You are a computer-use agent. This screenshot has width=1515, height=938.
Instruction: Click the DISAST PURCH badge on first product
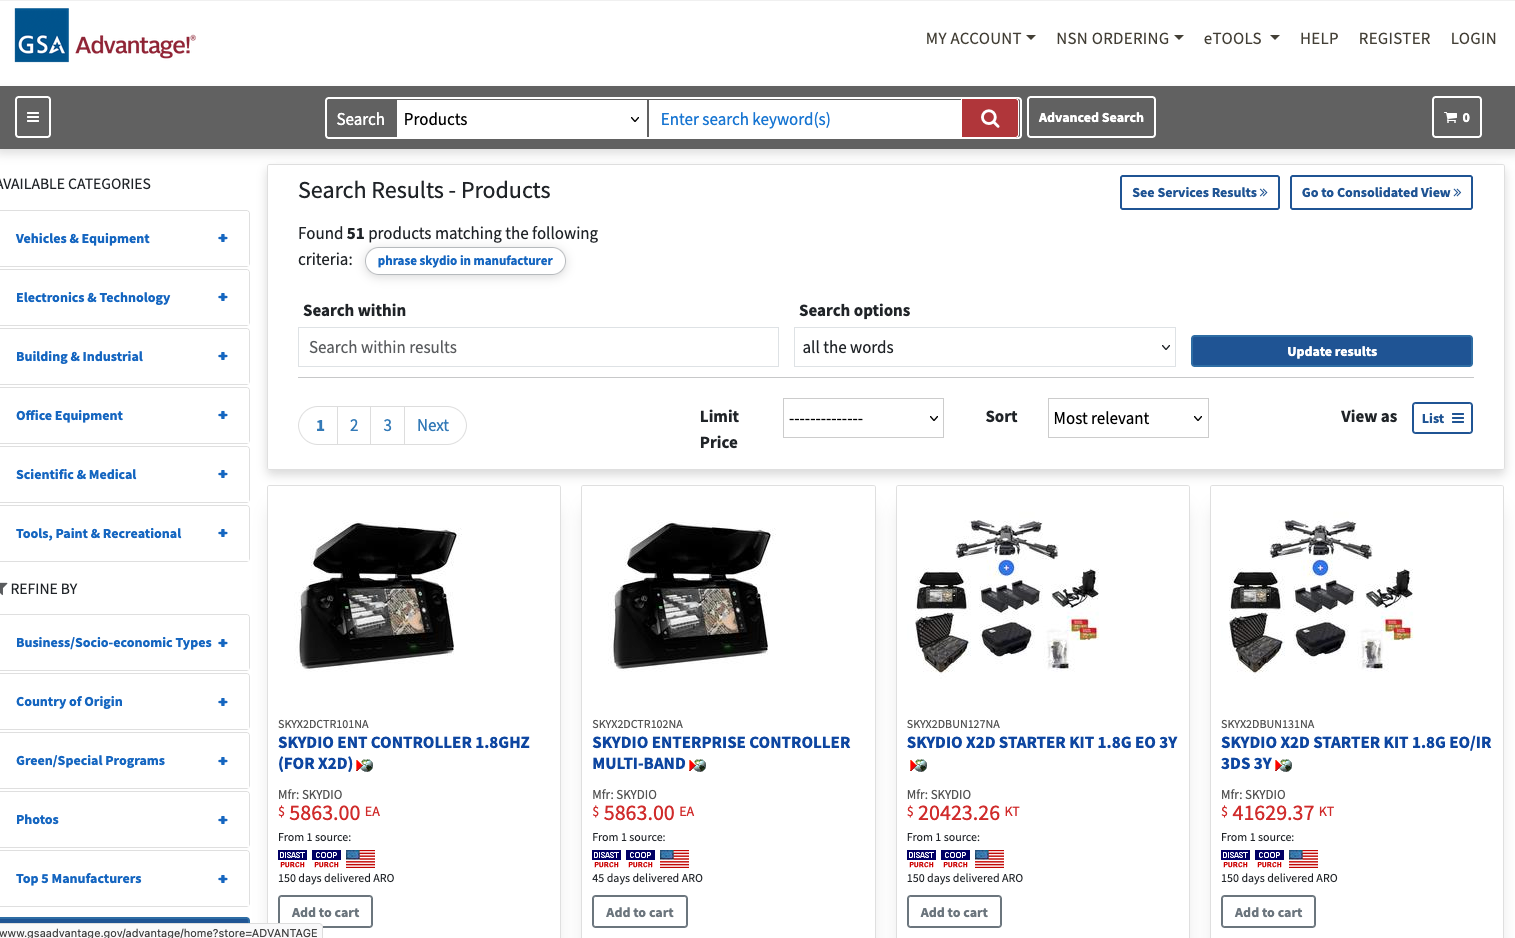tap(292, 857)
